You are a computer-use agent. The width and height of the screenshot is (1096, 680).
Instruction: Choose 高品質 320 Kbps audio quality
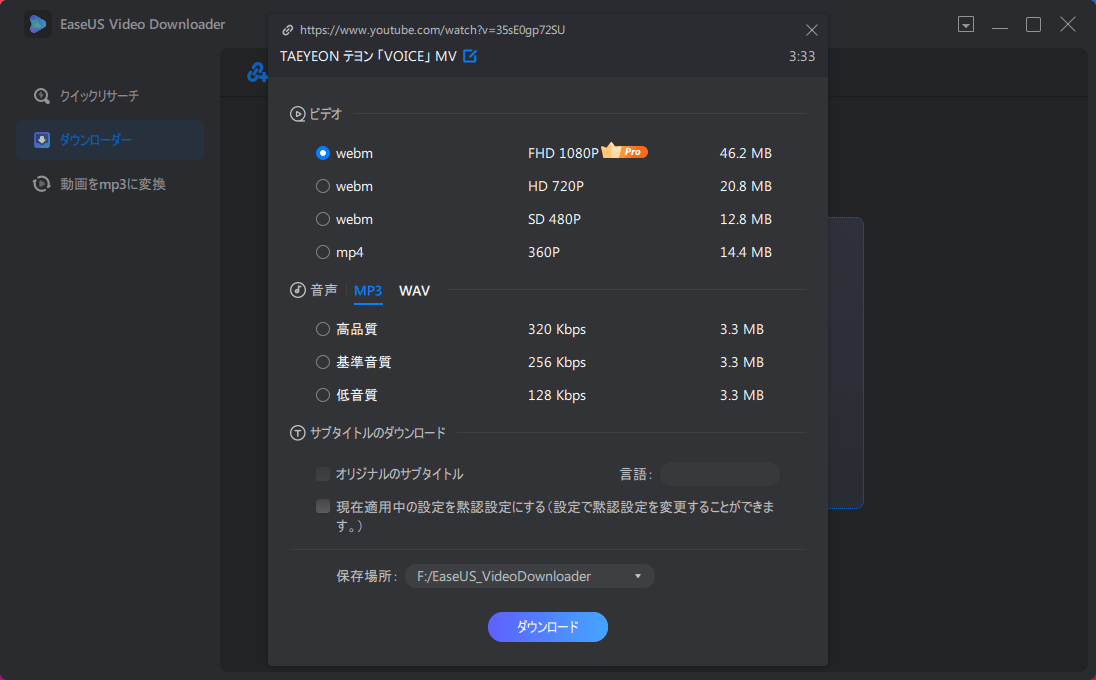click(x=322, y=329)
